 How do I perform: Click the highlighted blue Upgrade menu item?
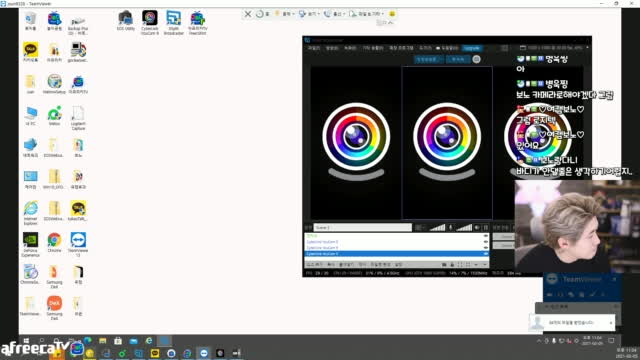[472, 48]
